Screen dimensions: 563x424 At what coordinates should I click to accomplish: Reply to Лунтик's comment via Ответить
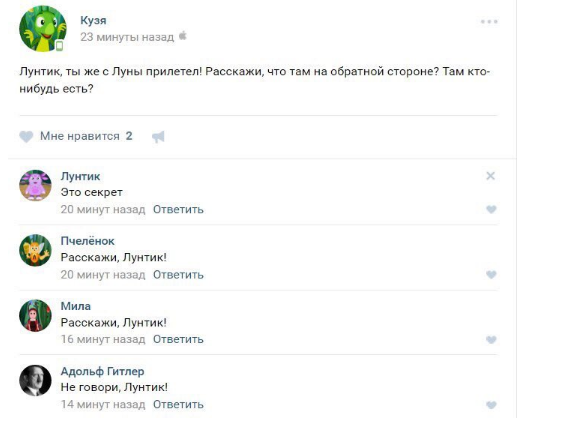pos(178,209)
